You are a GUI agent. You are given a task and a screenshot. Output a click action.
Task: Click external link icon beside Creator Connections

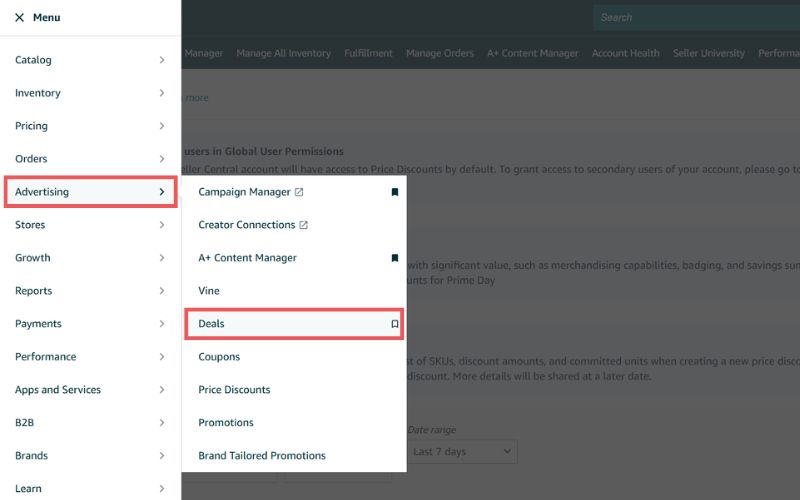click(x=304, y=225)
